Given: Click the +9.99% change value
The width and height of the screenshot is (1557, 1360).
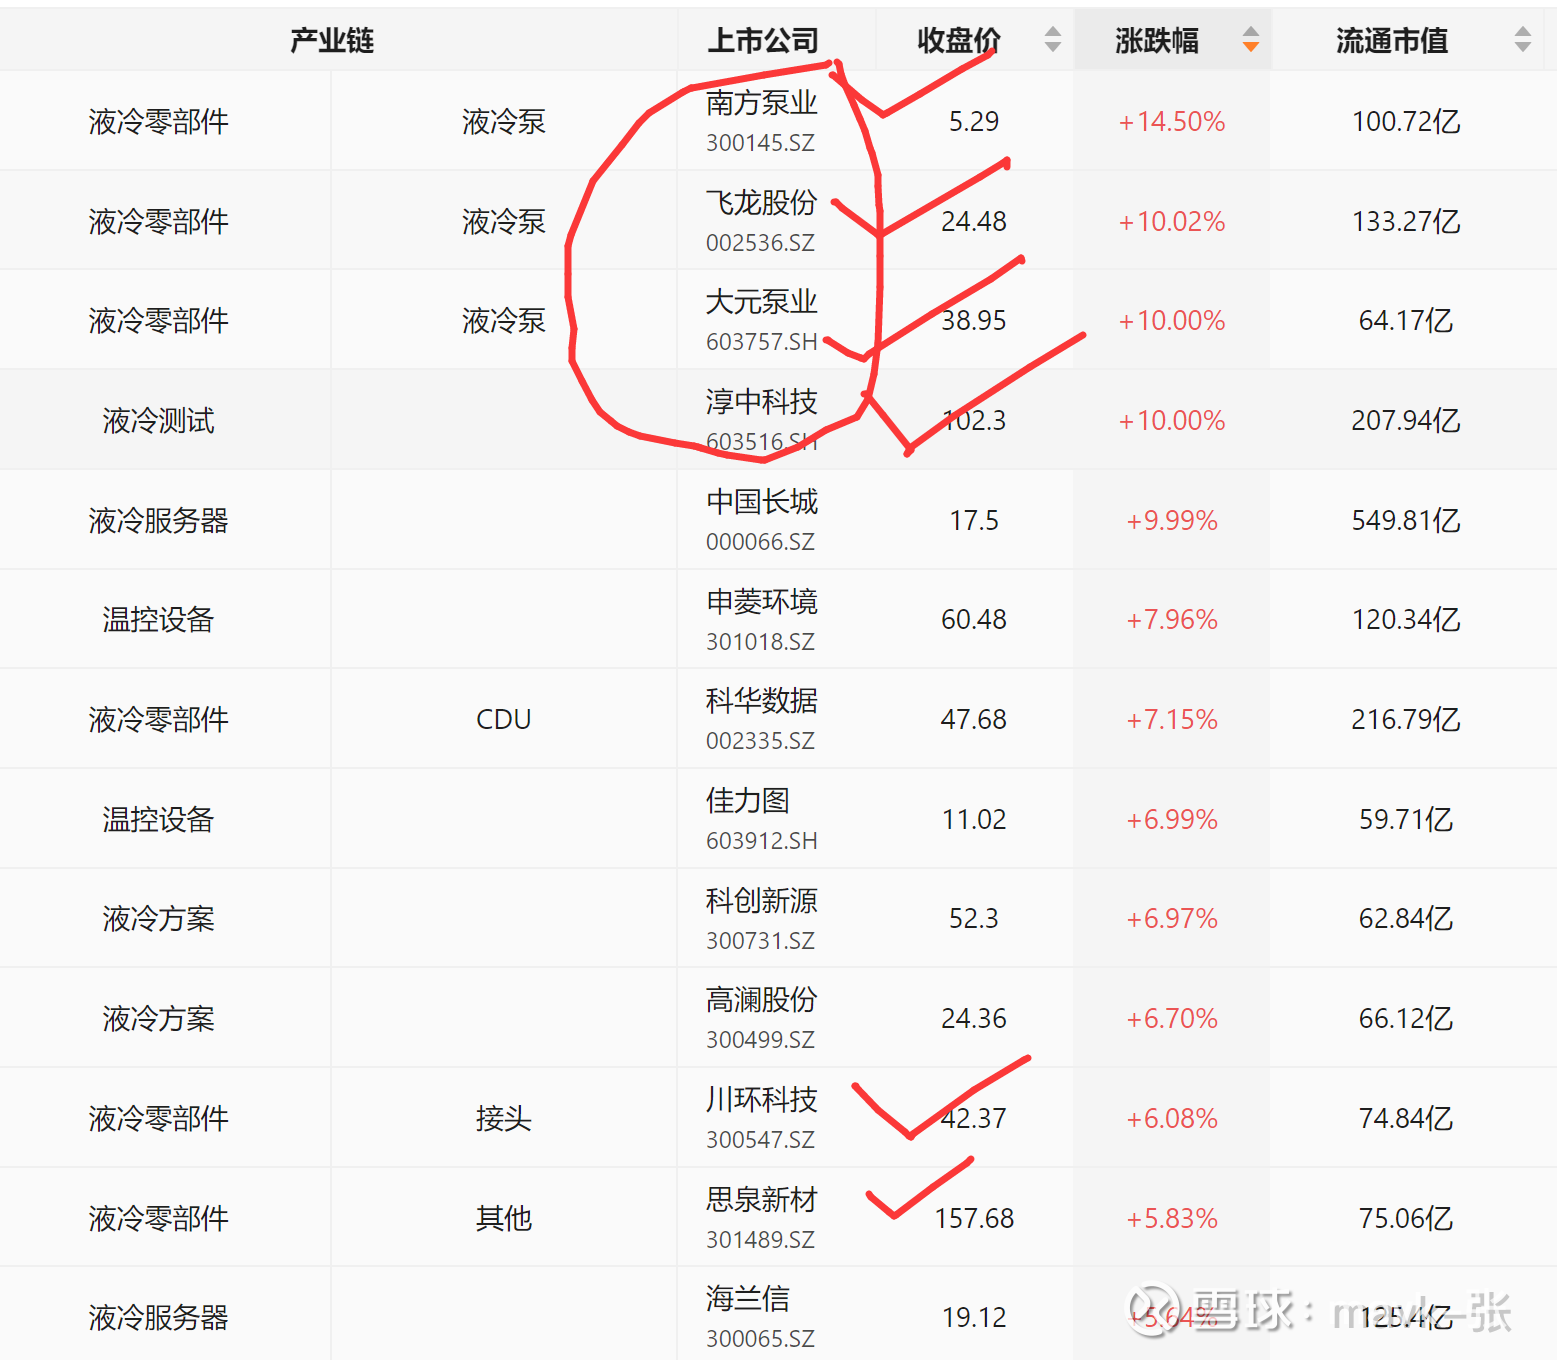Looking at the screenshot, I should [1172, 521].
